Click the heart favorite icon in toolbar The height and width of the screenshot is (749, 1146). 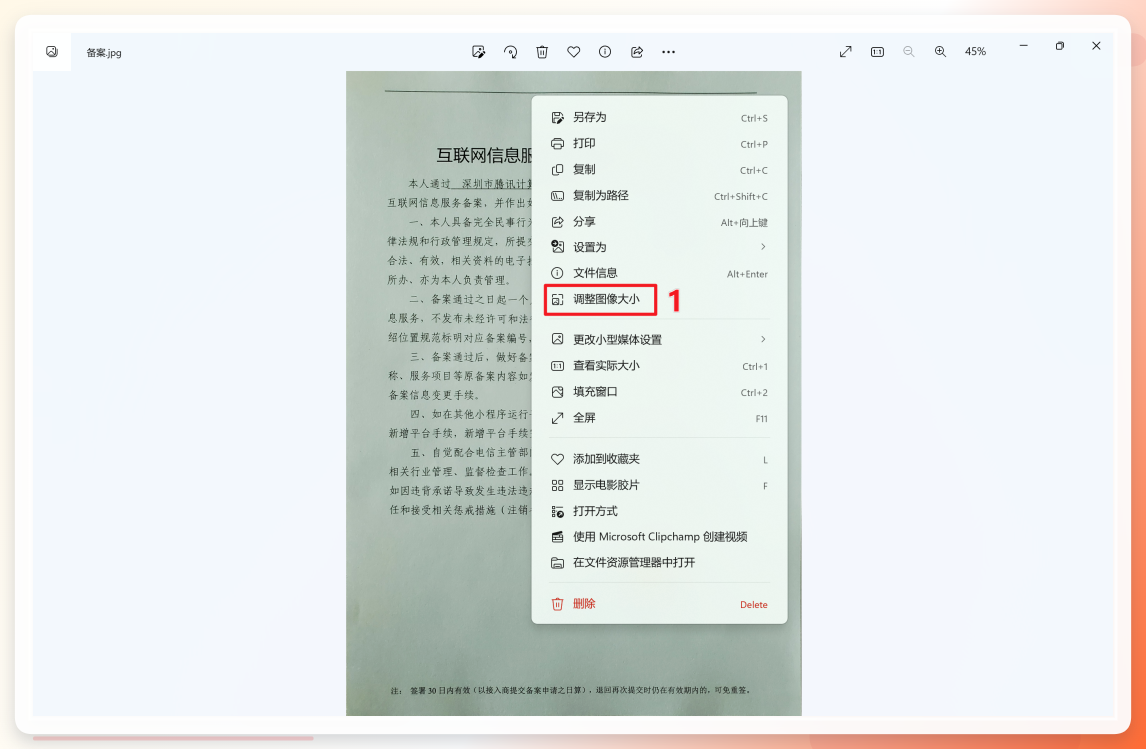(x=574, y=52)
